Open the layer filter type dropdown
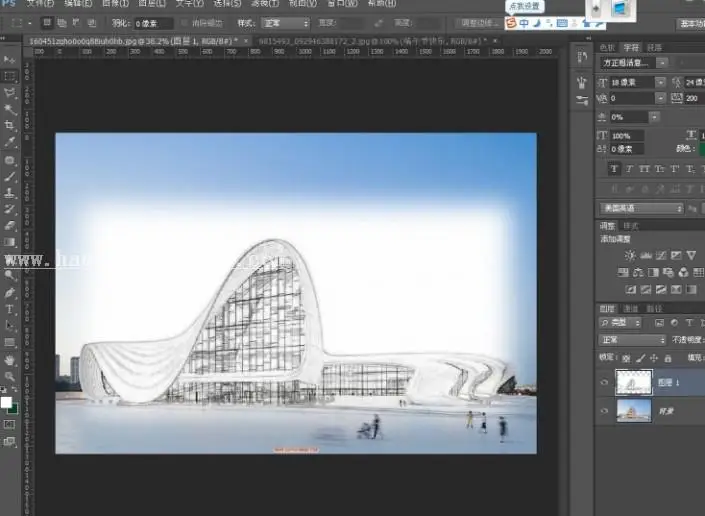 (x=620, y=322)
